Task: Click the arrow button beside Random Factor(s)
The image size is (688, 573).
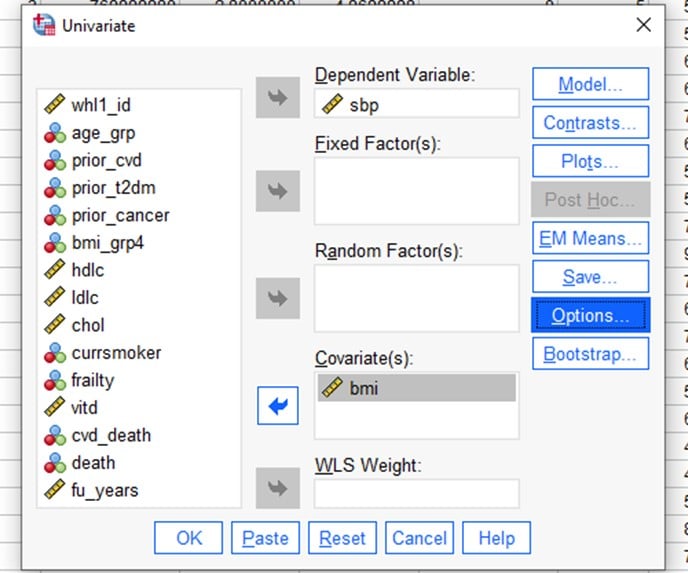Action: [277, 297]
